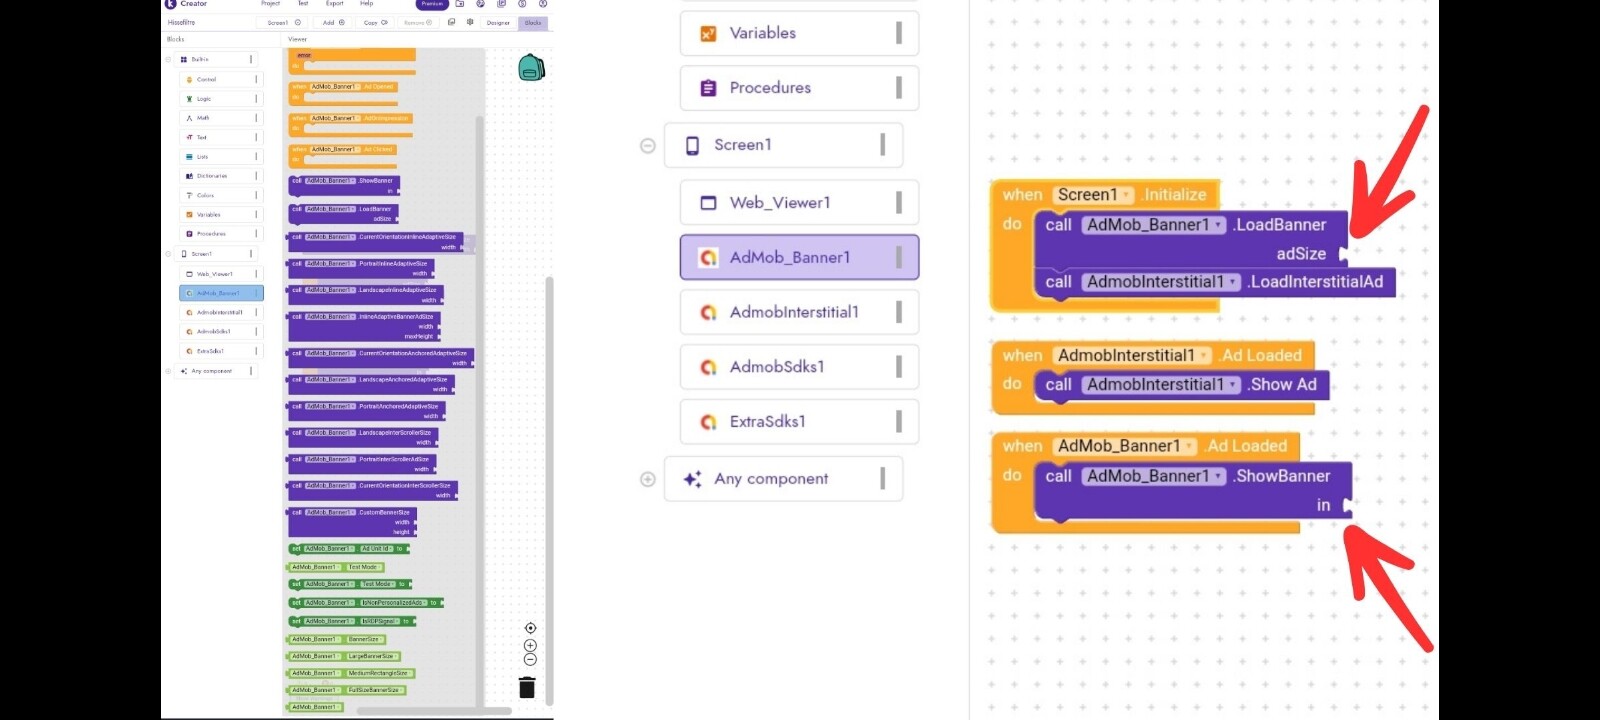
Task: Expand Any component group in enlarged list
Action: pyautogui.click(x=647, y=479)
